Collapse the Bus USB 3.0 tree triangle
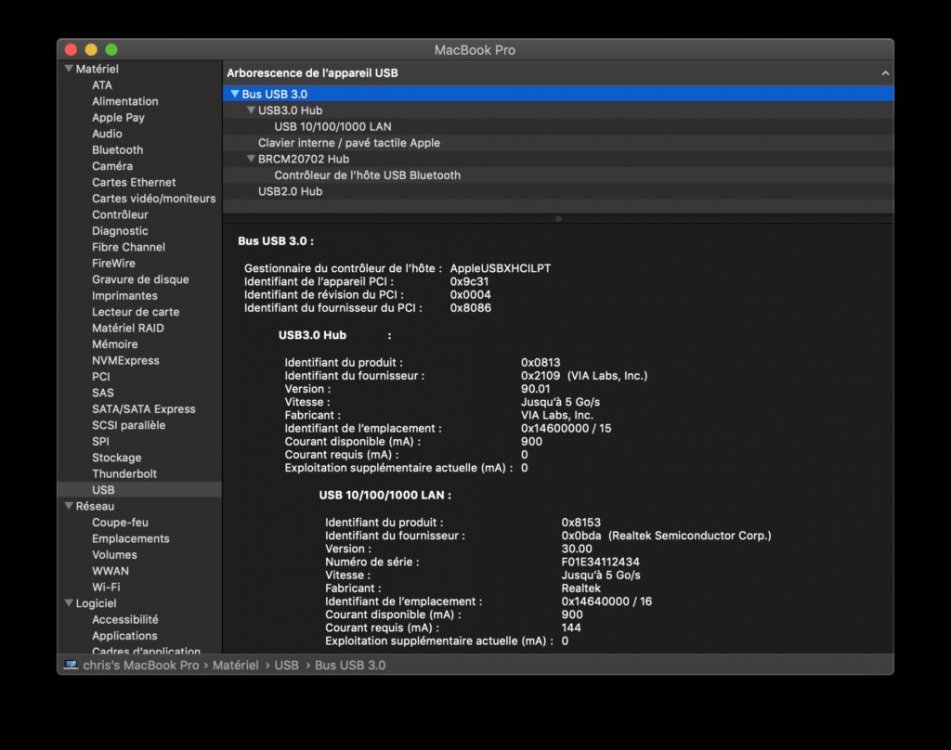 point(235,94)
